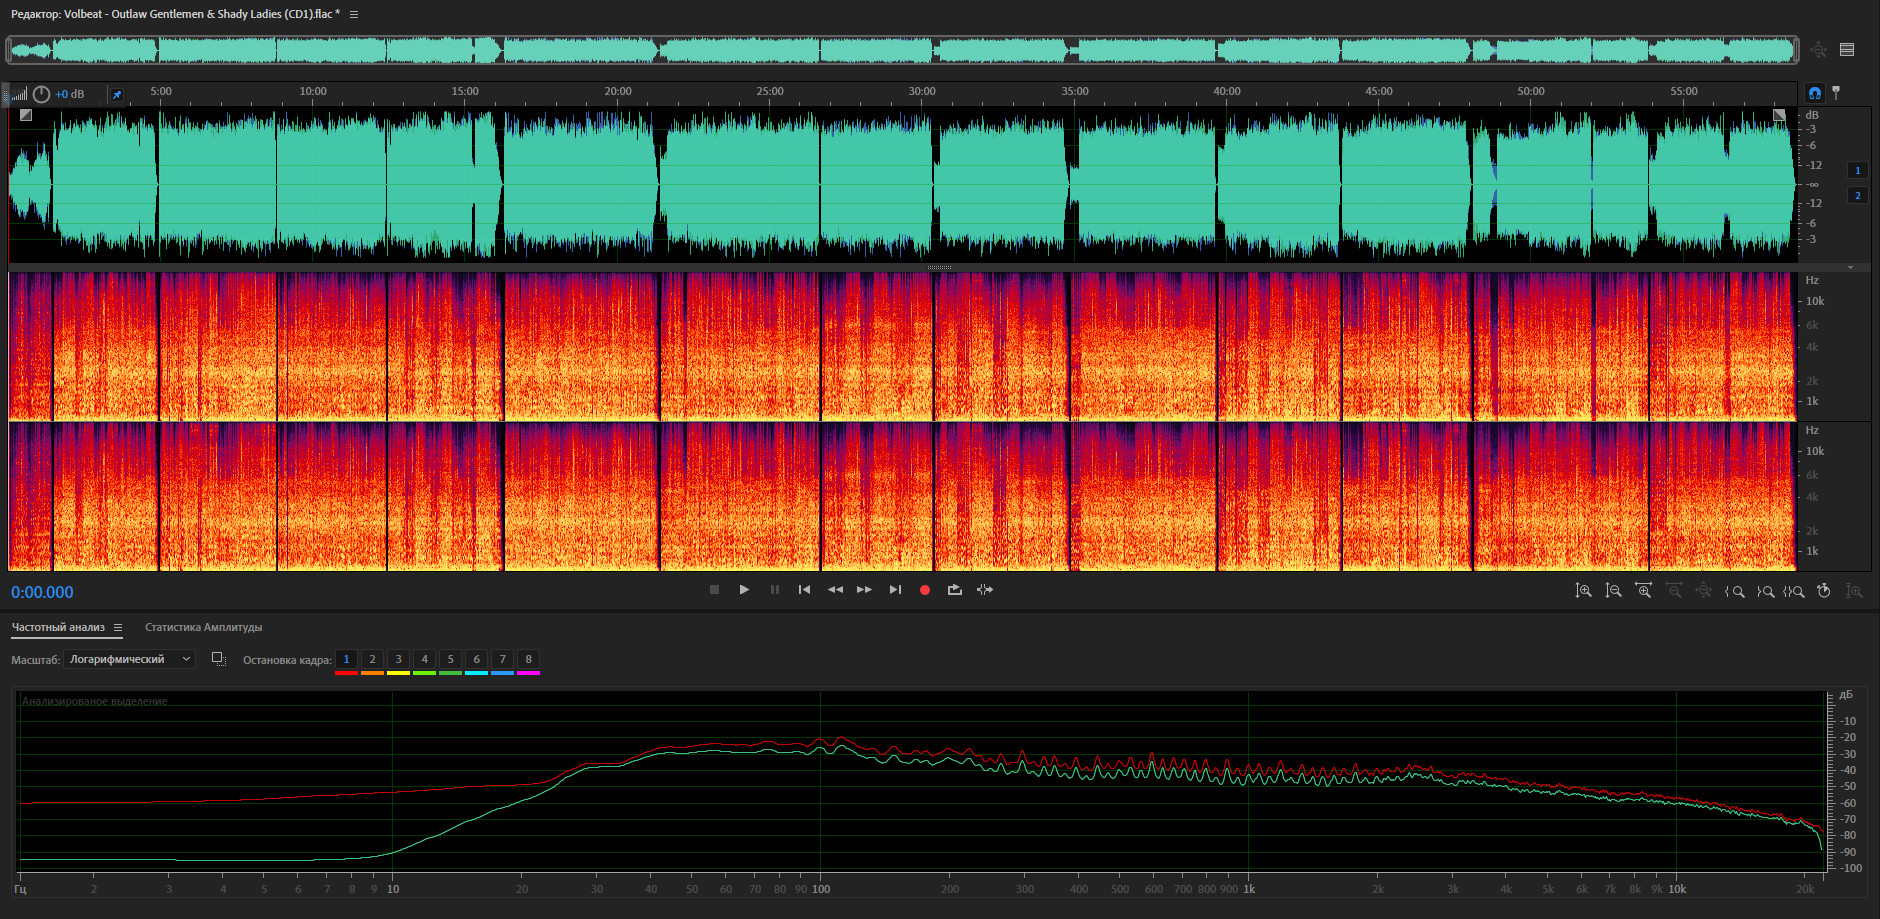Click the 10:00 mark on the timeline ruler
This screenshot has width=1880, height=919.
313,91
